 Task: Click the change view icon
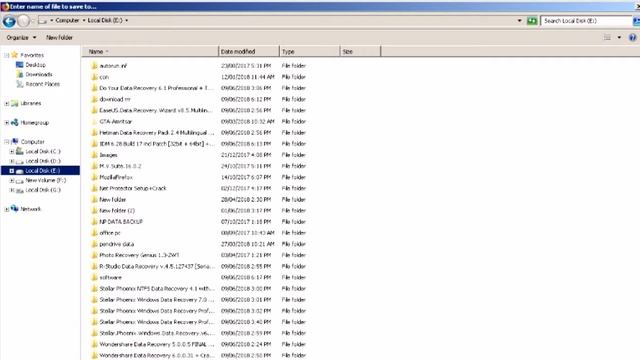pyautogui.click(x=607, y=38)
